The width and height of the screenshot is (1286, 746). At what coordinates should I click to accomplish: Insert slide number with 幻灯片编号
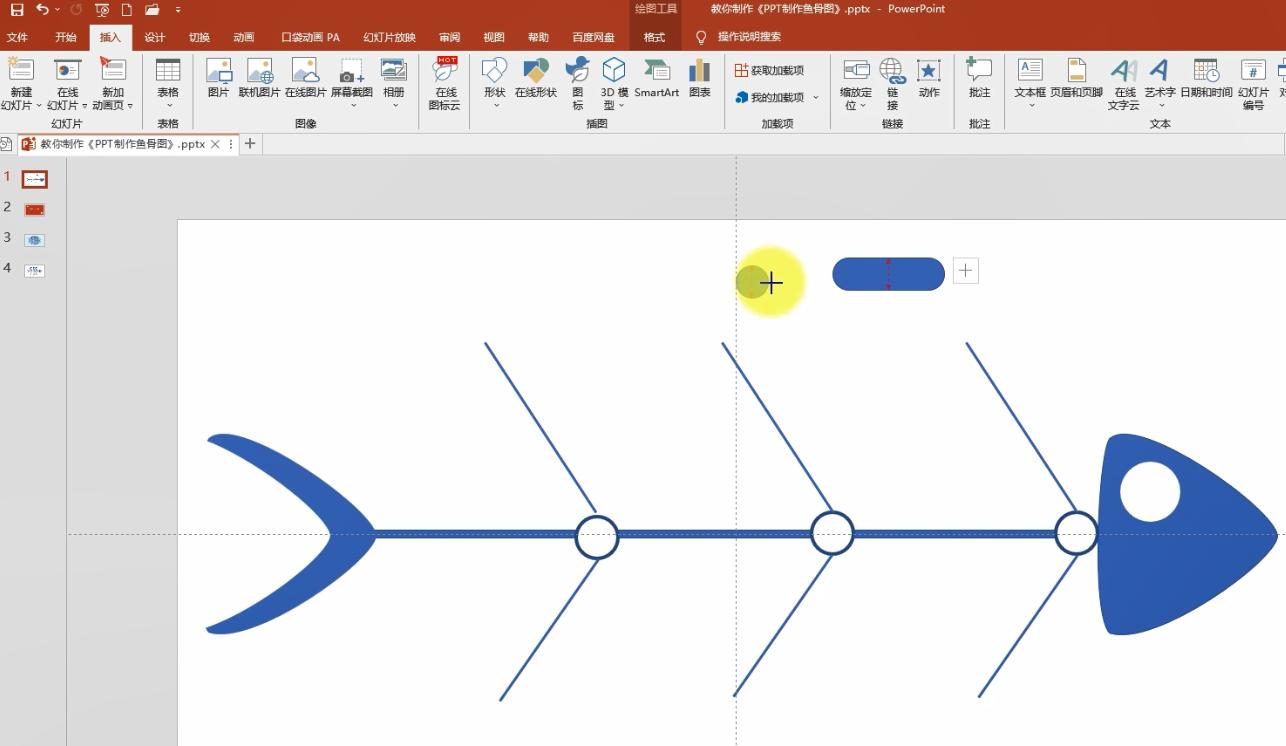(x=1253, y=83)
